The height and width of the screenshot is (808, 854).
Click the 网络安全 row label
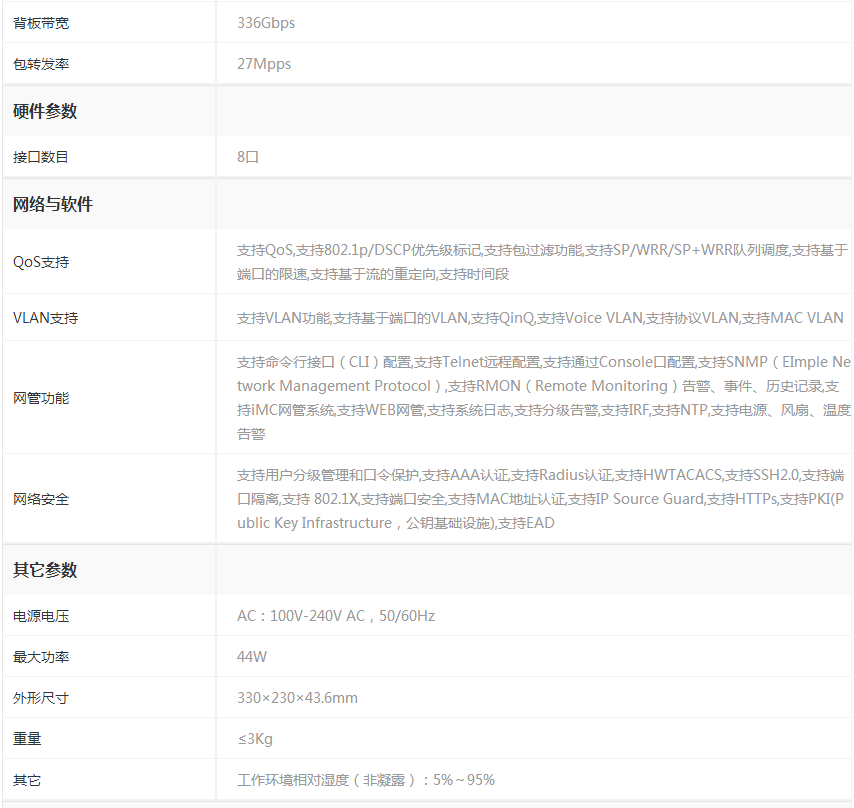41,499
